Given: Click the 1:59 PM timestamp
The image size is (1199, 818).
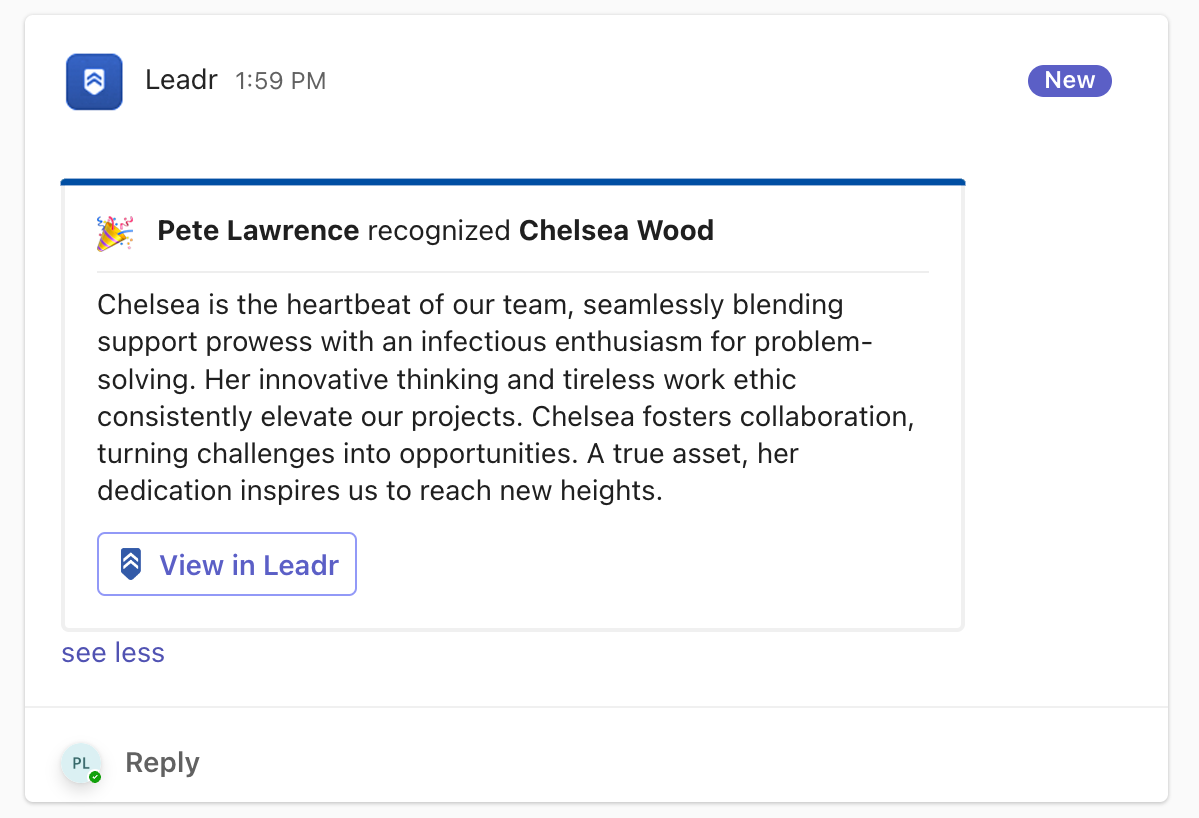Looking at the screenshot, I should (281, 81).
